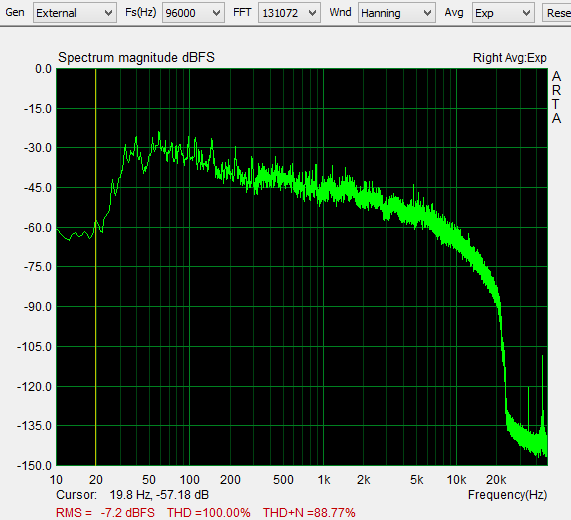571x520 pixels.
Task: Open the FFT size dropdown showing 131072
Action: (289, 13)
